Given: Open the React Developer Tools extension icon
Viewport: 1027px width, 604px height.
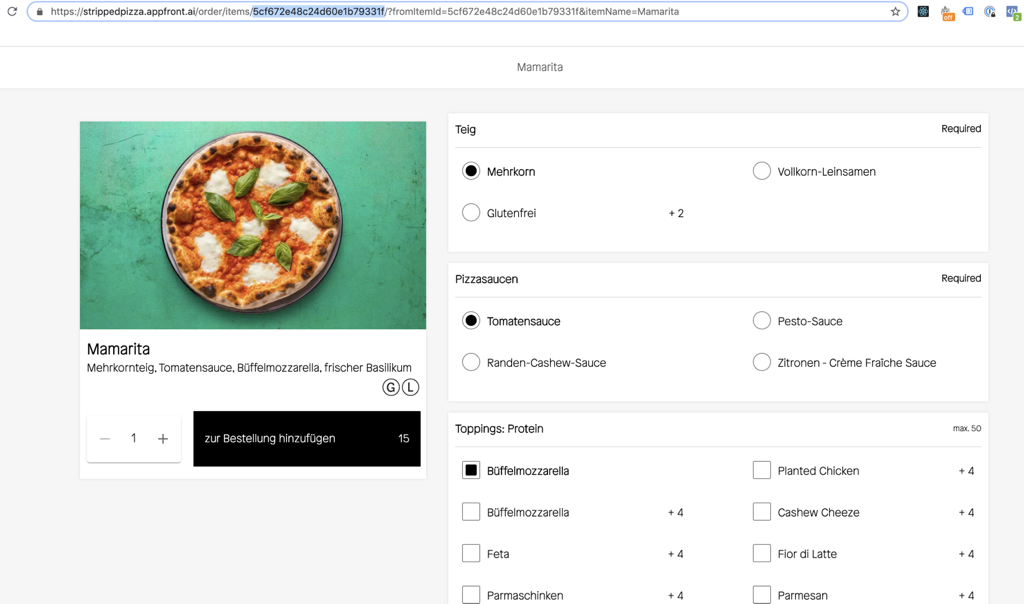Looking at the screenshot, I should click(x=923, y=11).
